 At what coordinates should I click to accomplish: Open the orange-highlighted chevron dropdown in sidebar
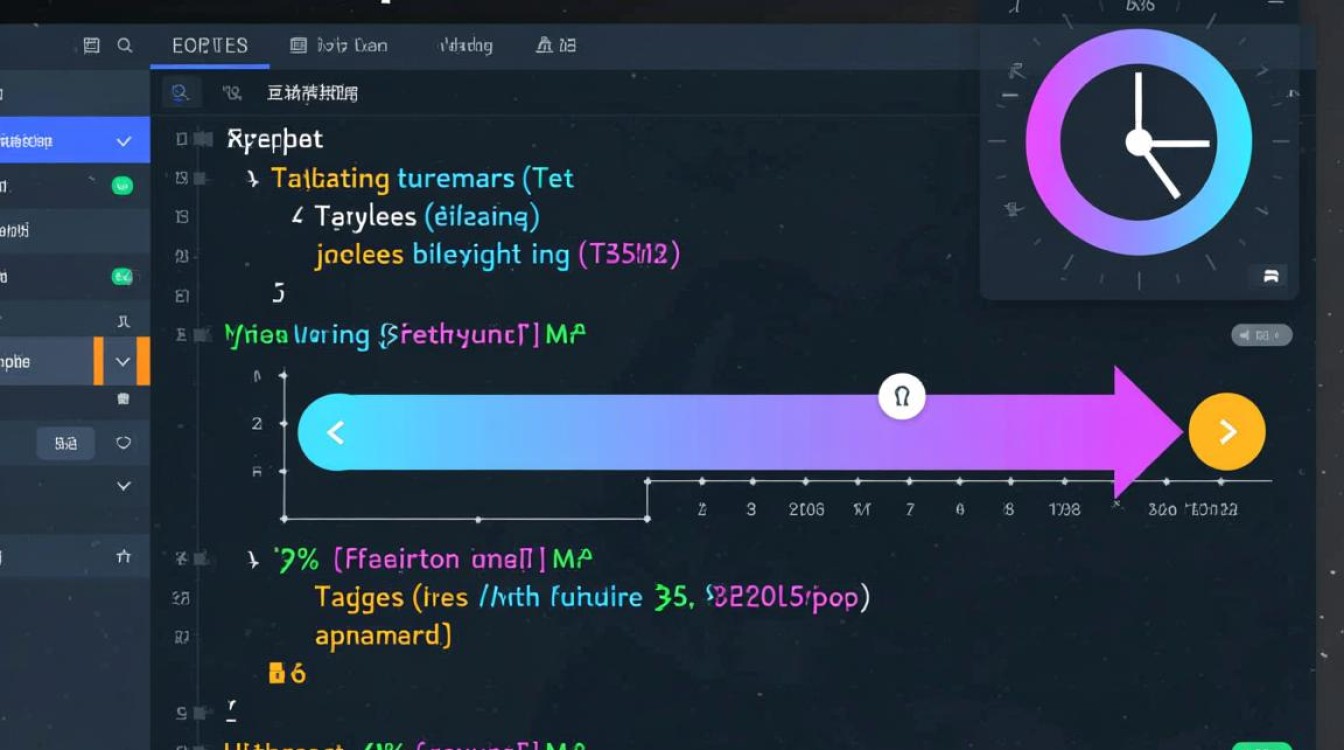tap(123, 362)
